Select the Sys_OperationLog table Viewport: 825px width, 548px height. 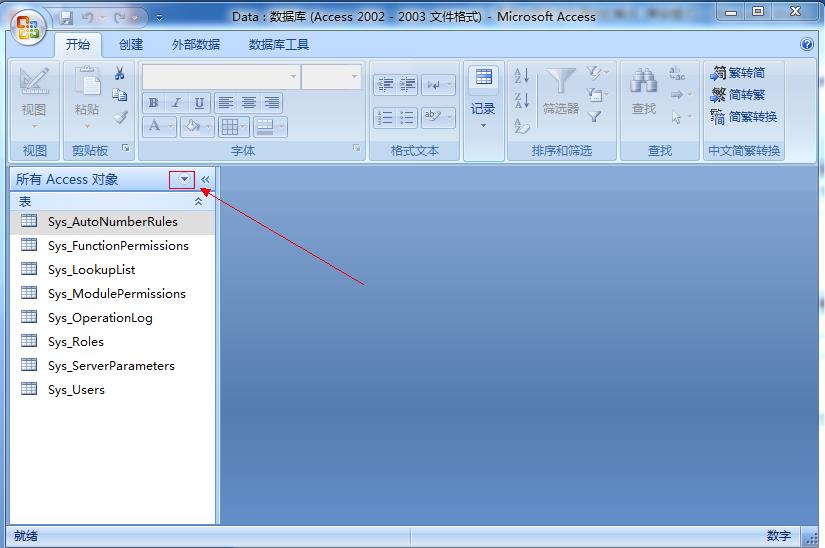tap(112, 318)
